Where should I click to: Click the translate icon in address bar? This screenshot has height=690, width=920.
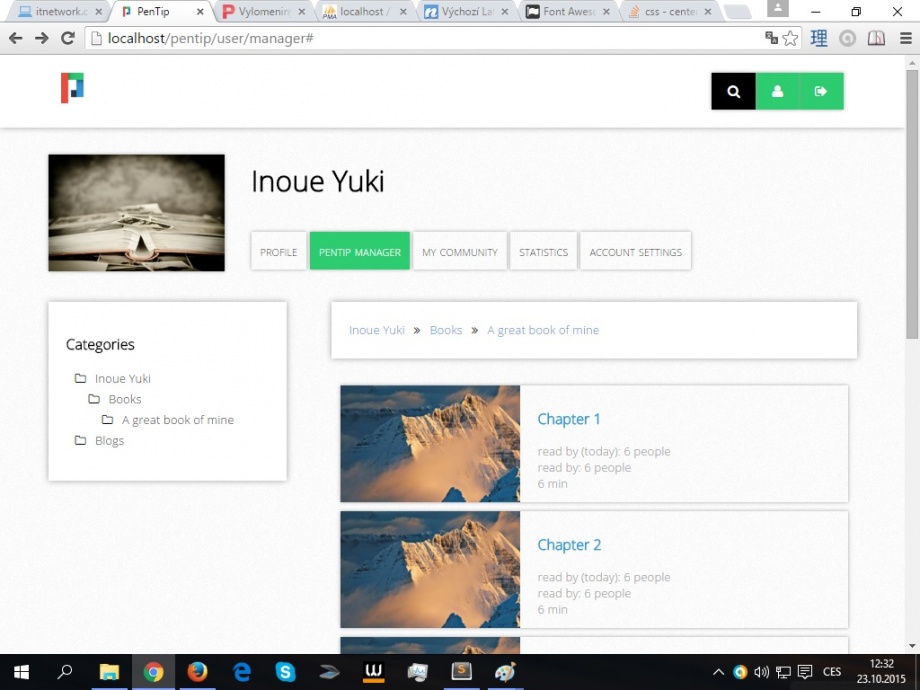tap(771, 38)
